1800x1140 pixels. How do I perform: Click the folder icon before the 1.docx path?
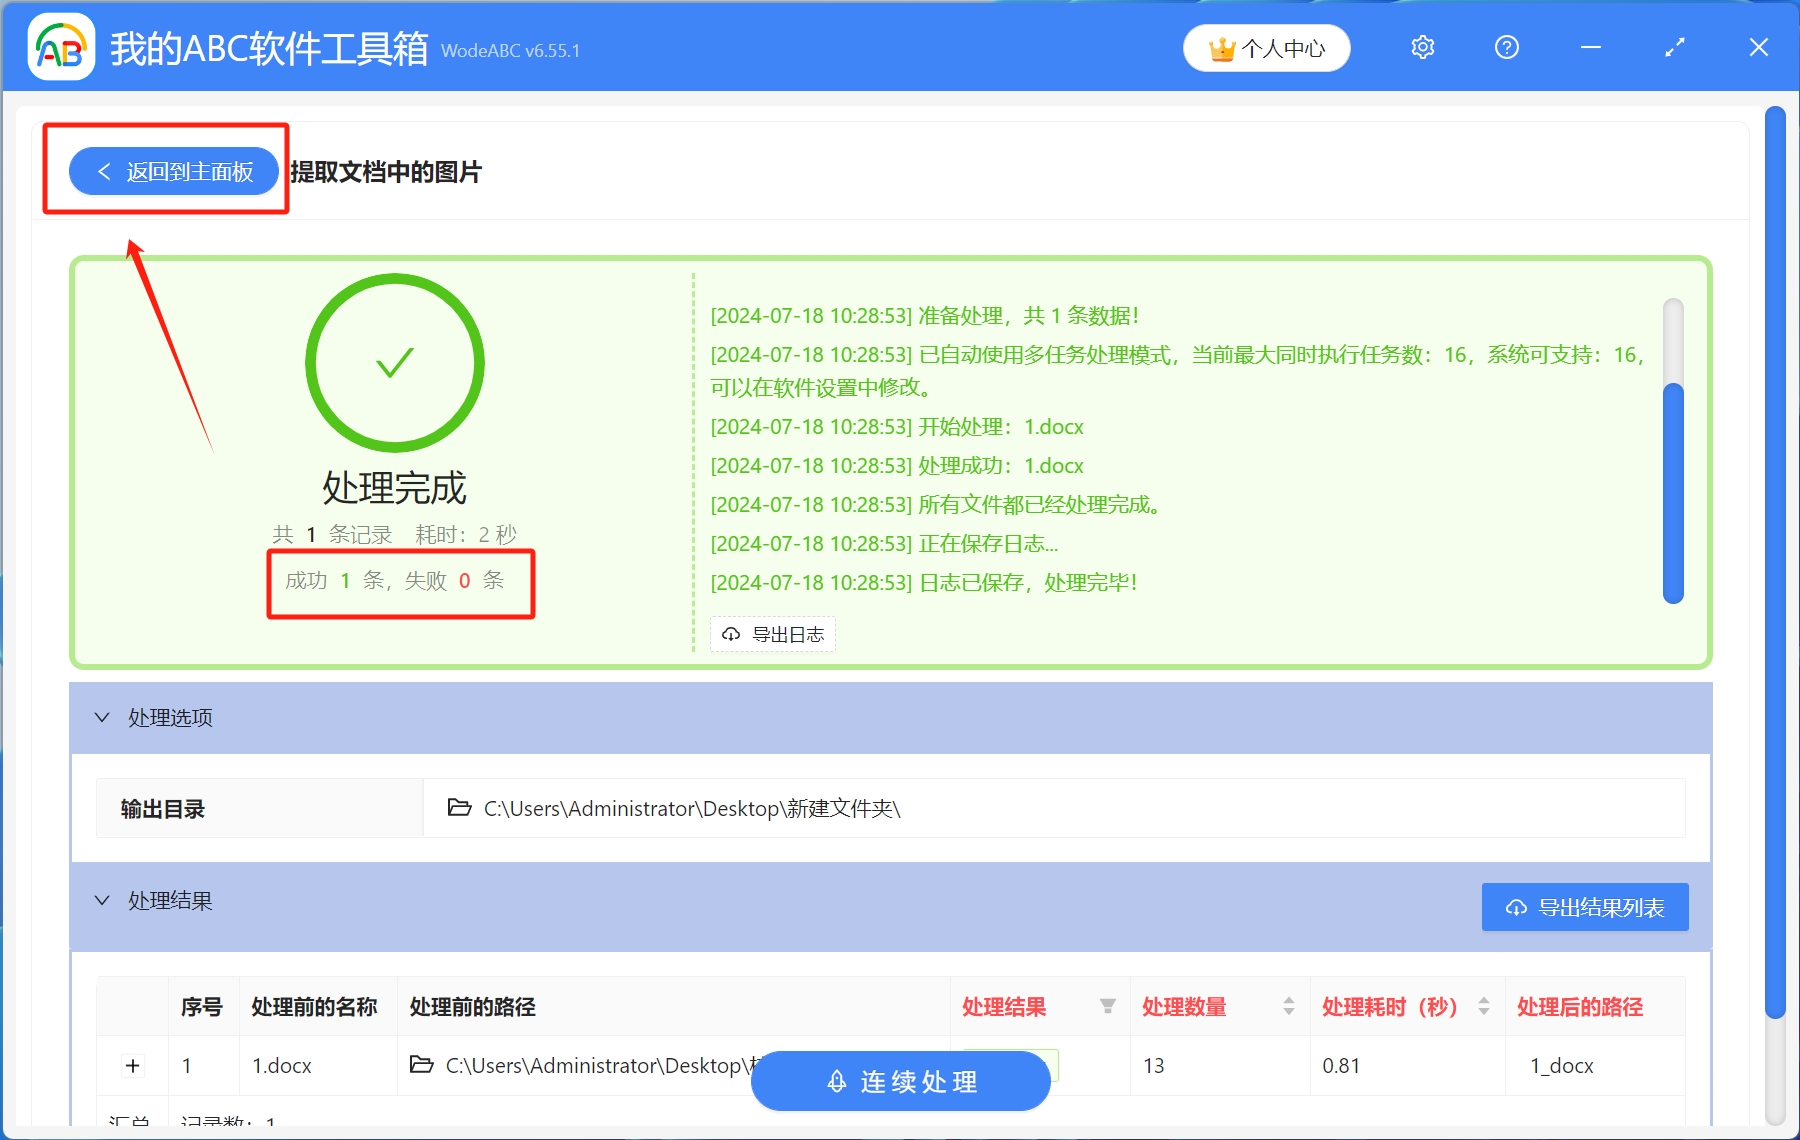421,1065
